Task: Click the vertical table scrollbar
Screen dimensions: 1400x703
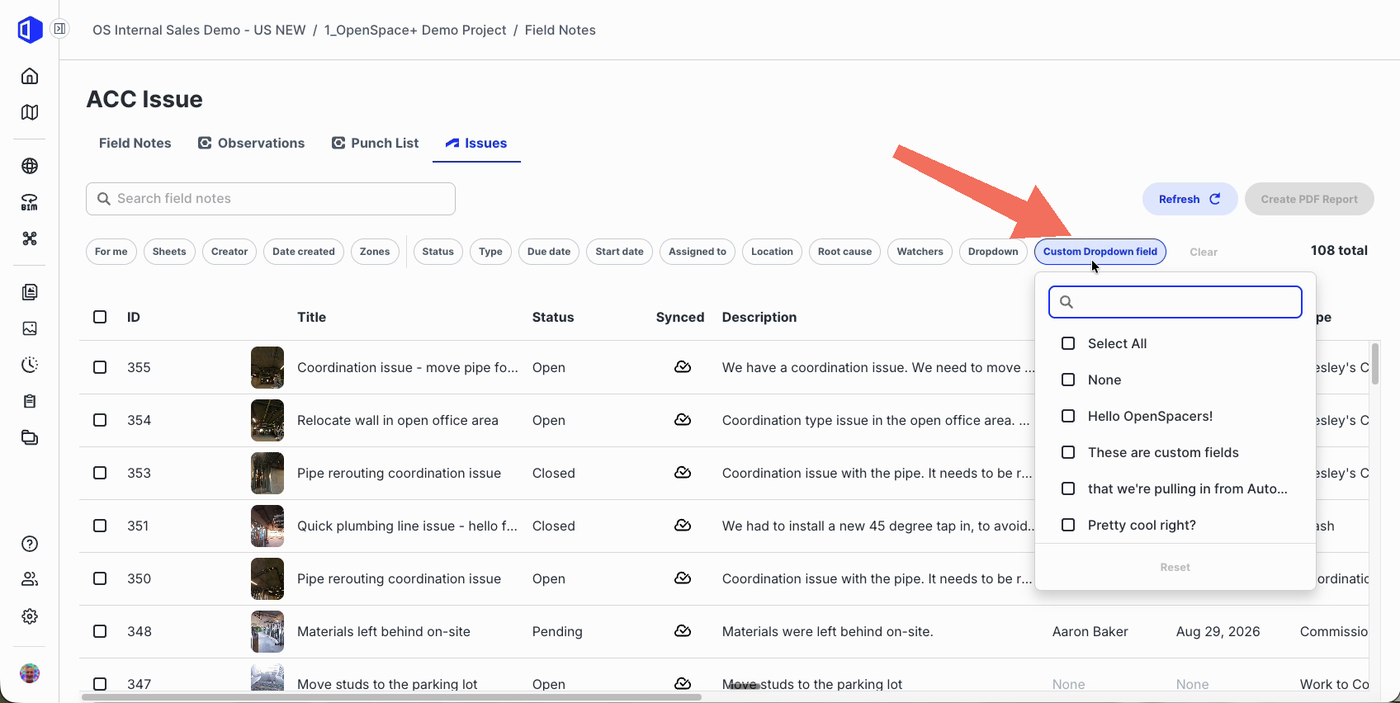Action: 1376,364
